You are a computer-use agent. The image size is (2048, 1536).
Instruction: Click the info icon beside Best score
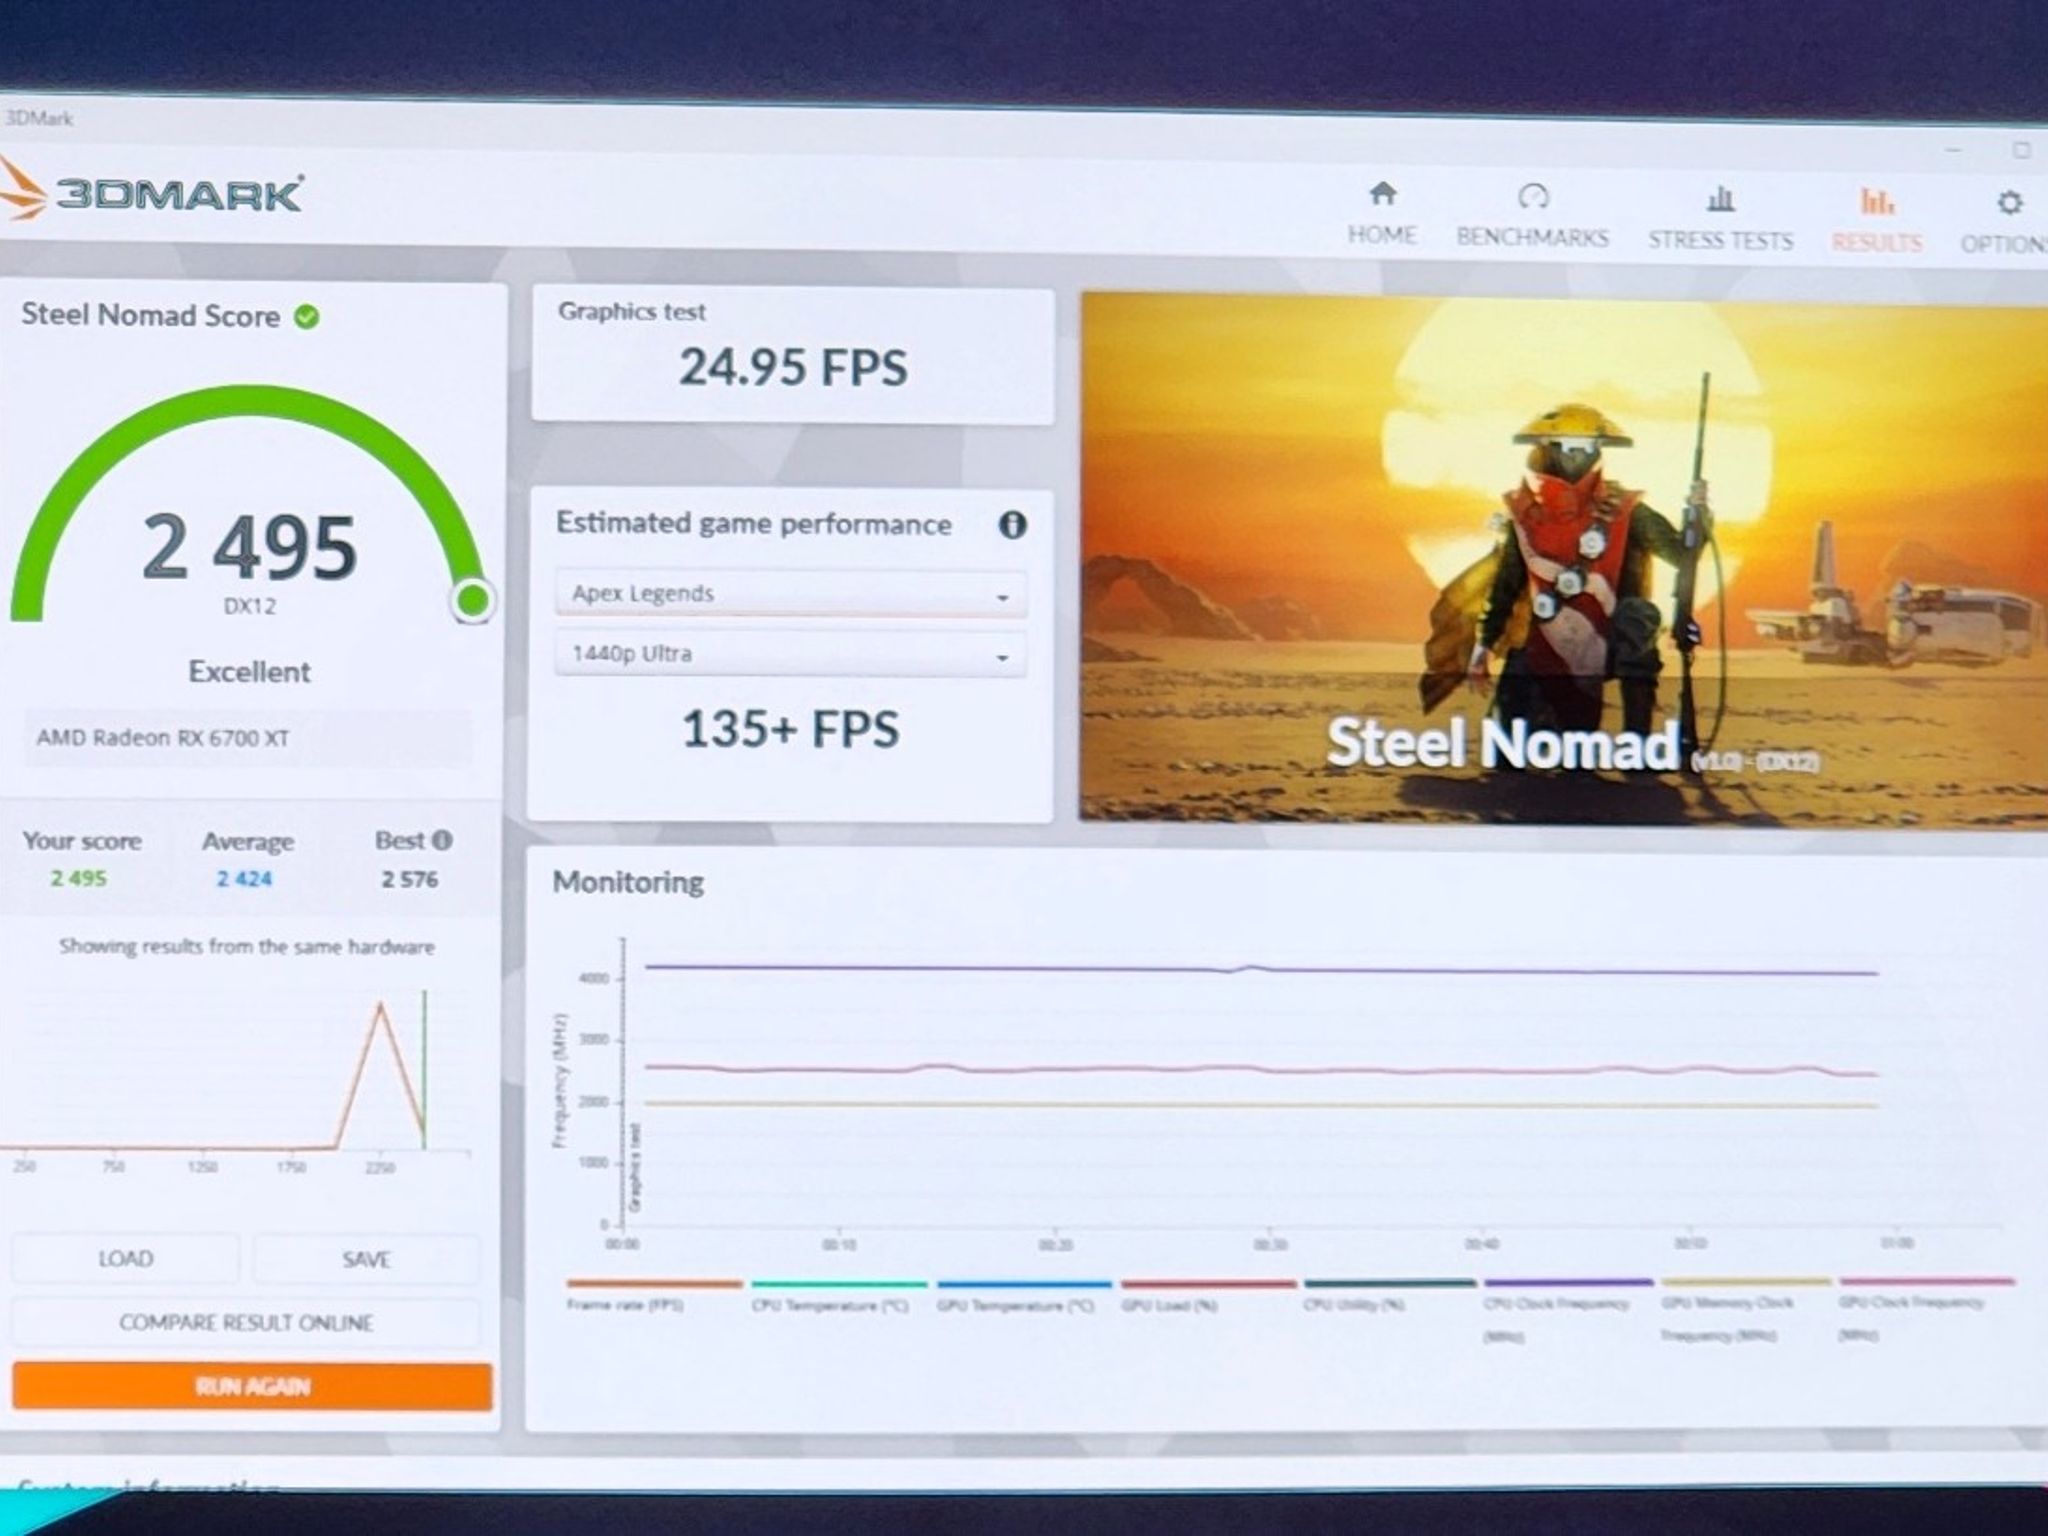(442, 840)
